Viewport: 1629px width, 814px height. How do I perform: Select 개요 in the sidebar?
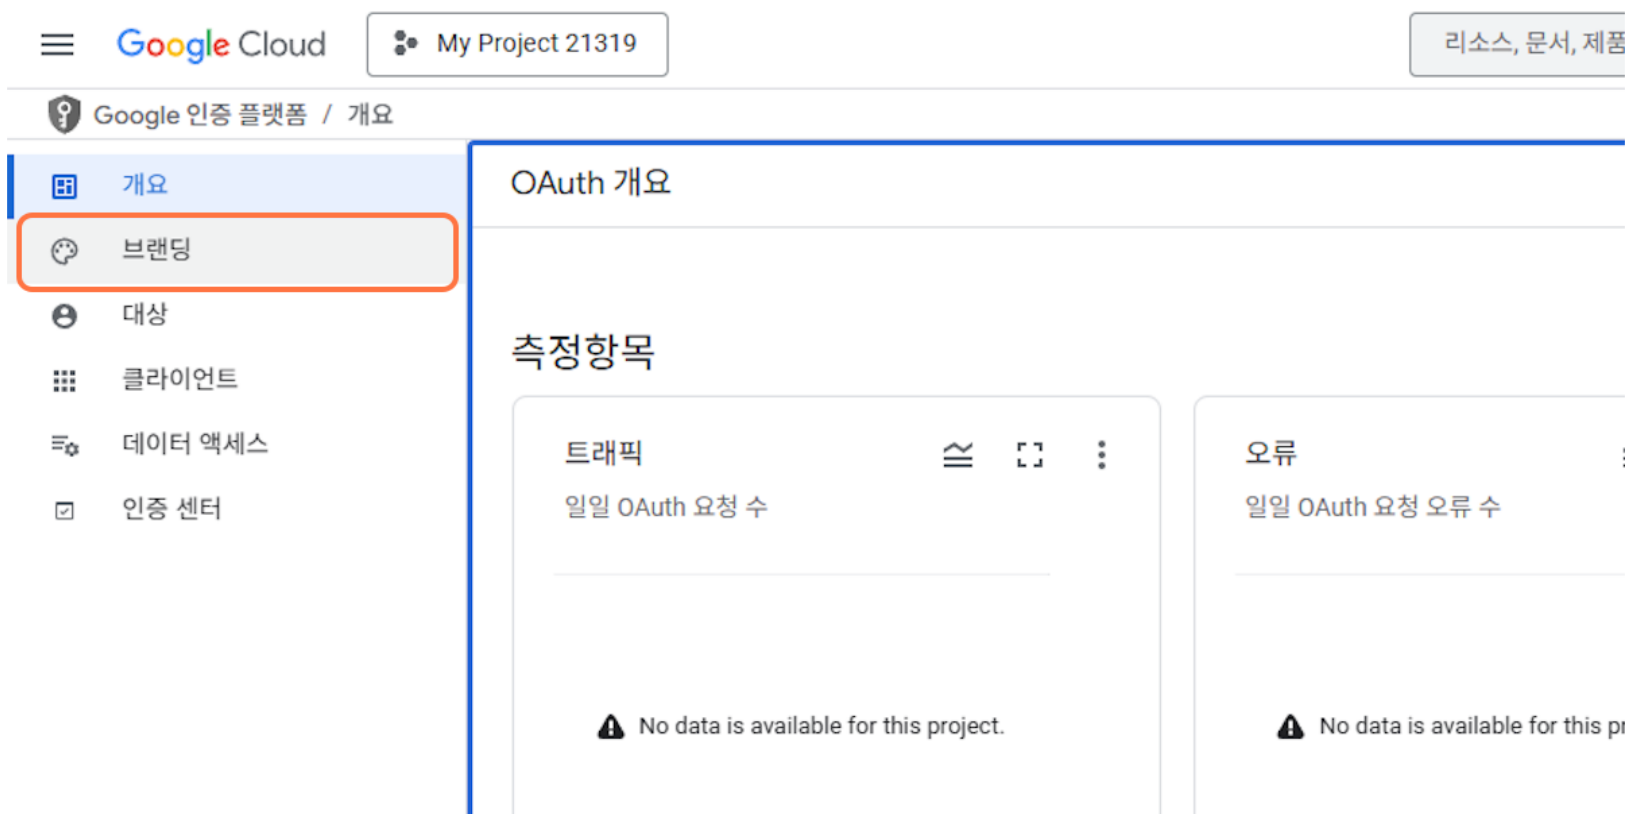point(236,185)
